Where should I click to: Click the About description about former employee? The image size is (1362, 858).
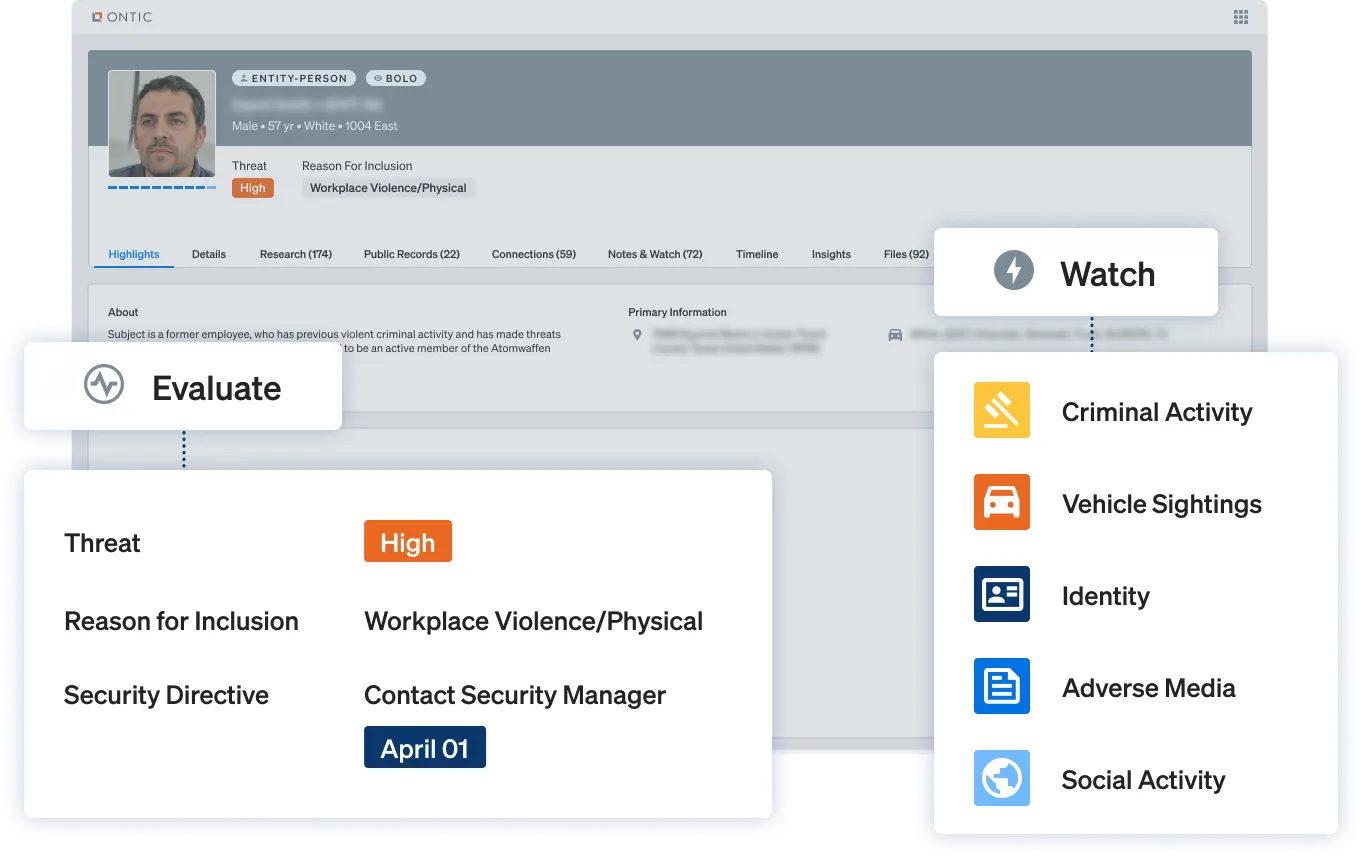334,341
